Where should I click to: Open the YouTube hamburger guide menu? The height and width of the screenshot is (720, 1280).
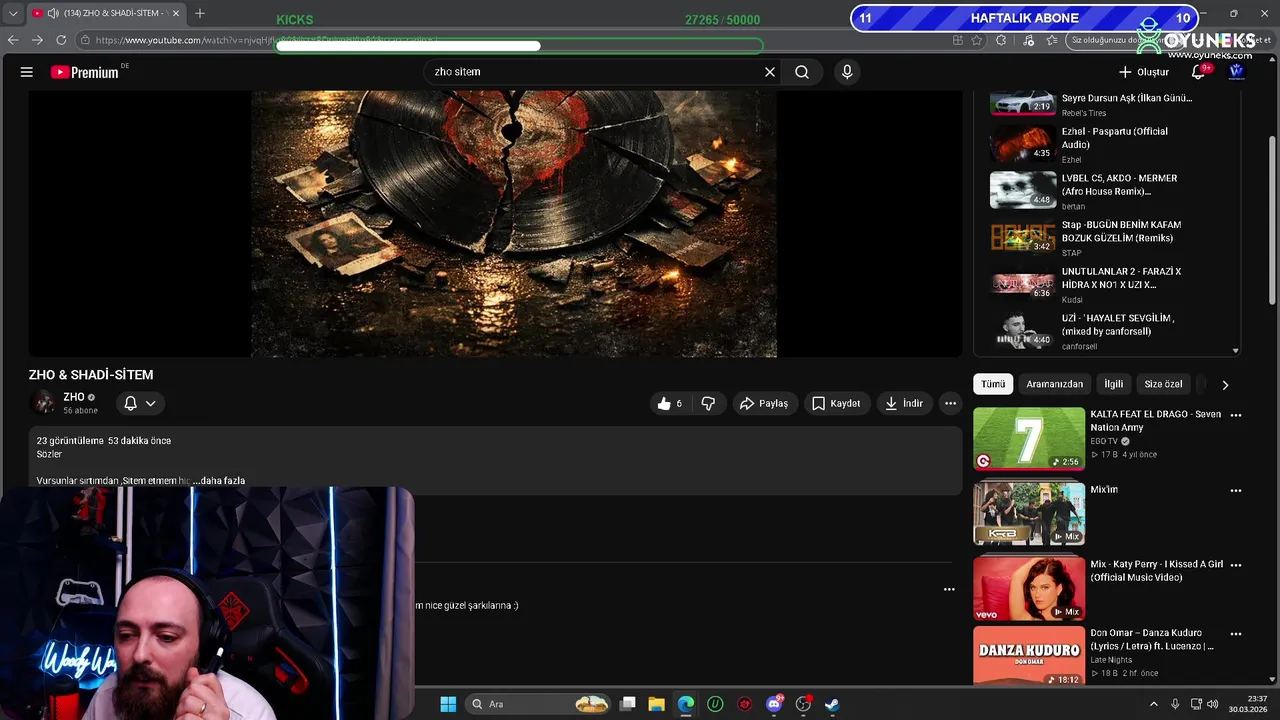27,72
